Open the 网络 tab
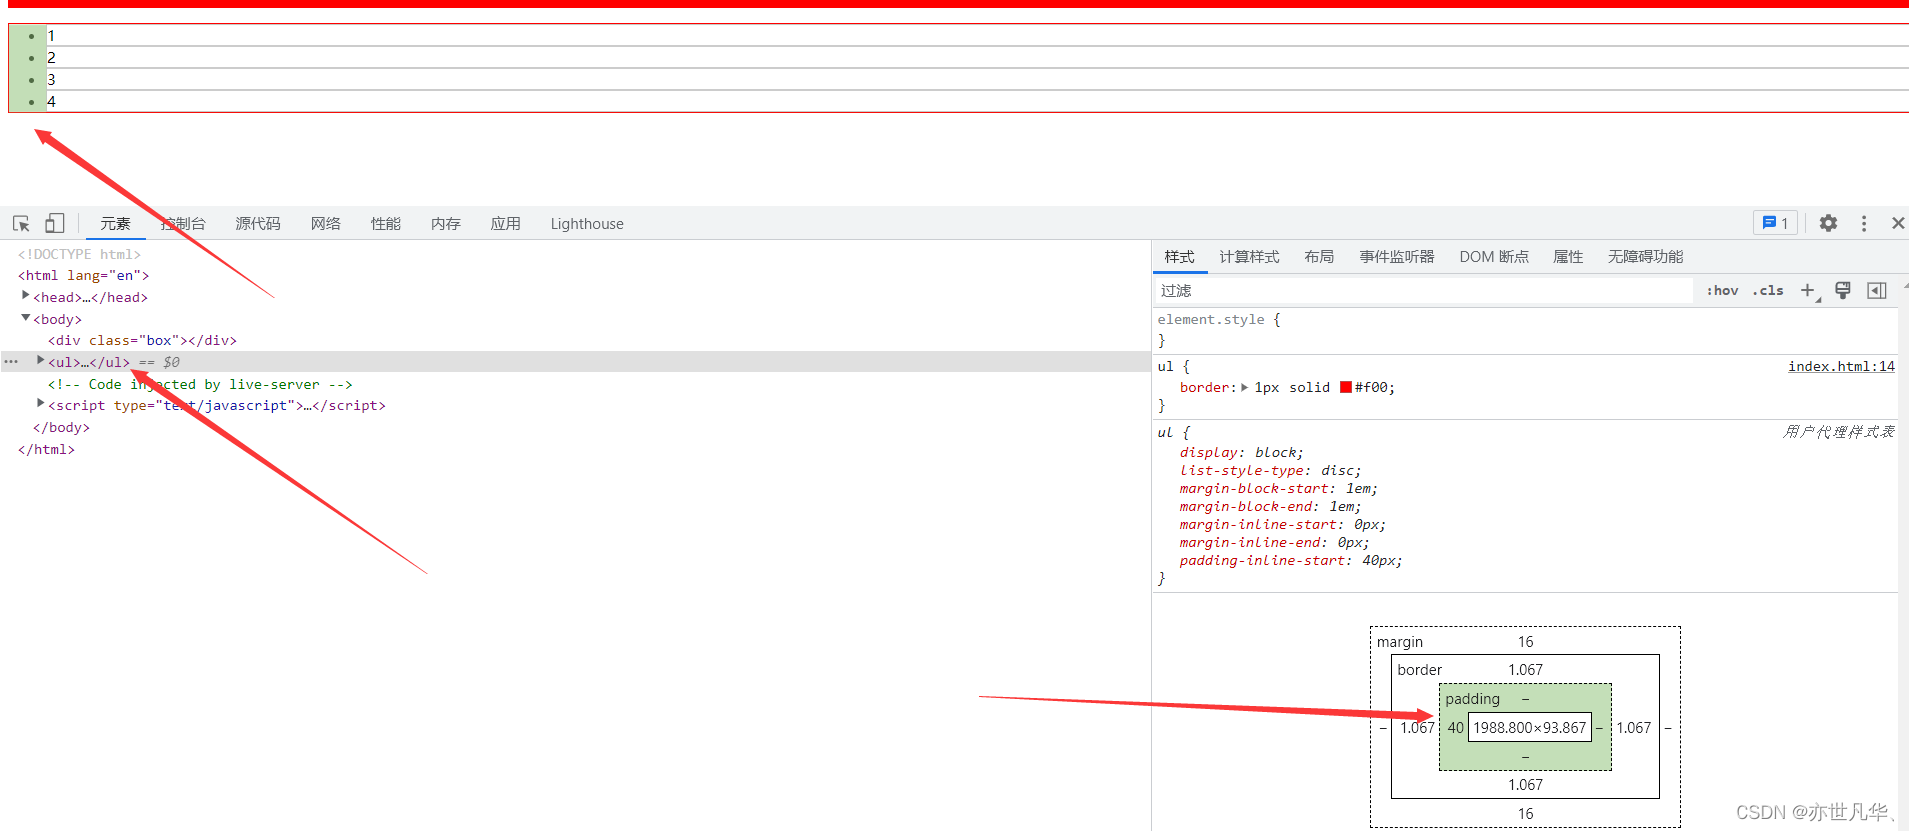1909x831 pixels. pyautogui.click(x=326, y=223)
